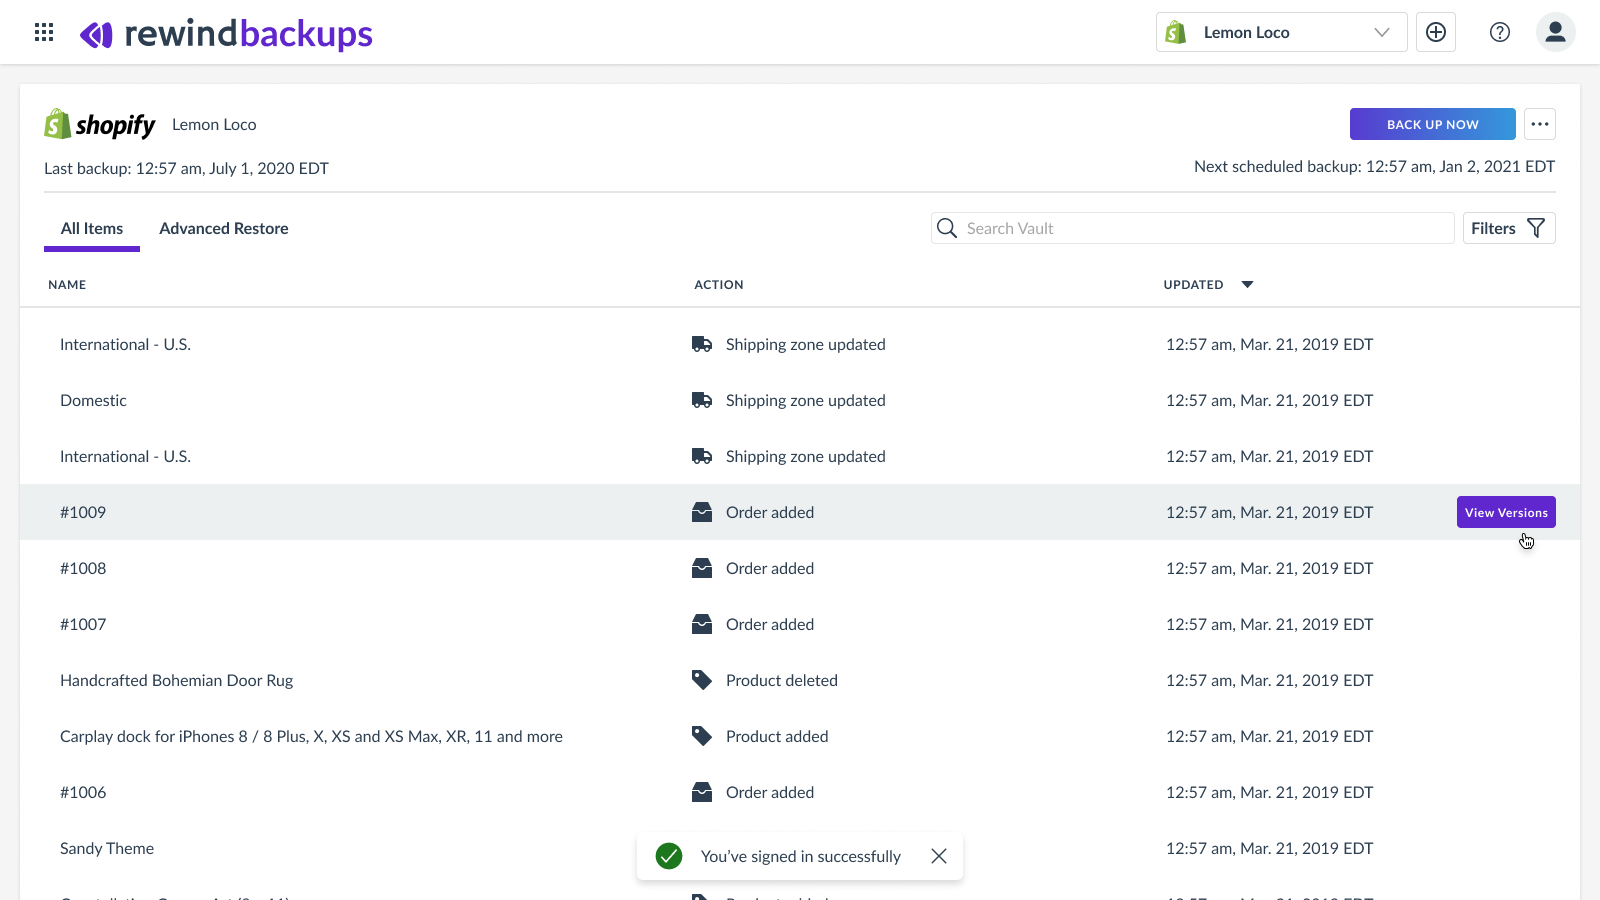
Task: Open the apps grid menu icon
Action: pos(44,33)
